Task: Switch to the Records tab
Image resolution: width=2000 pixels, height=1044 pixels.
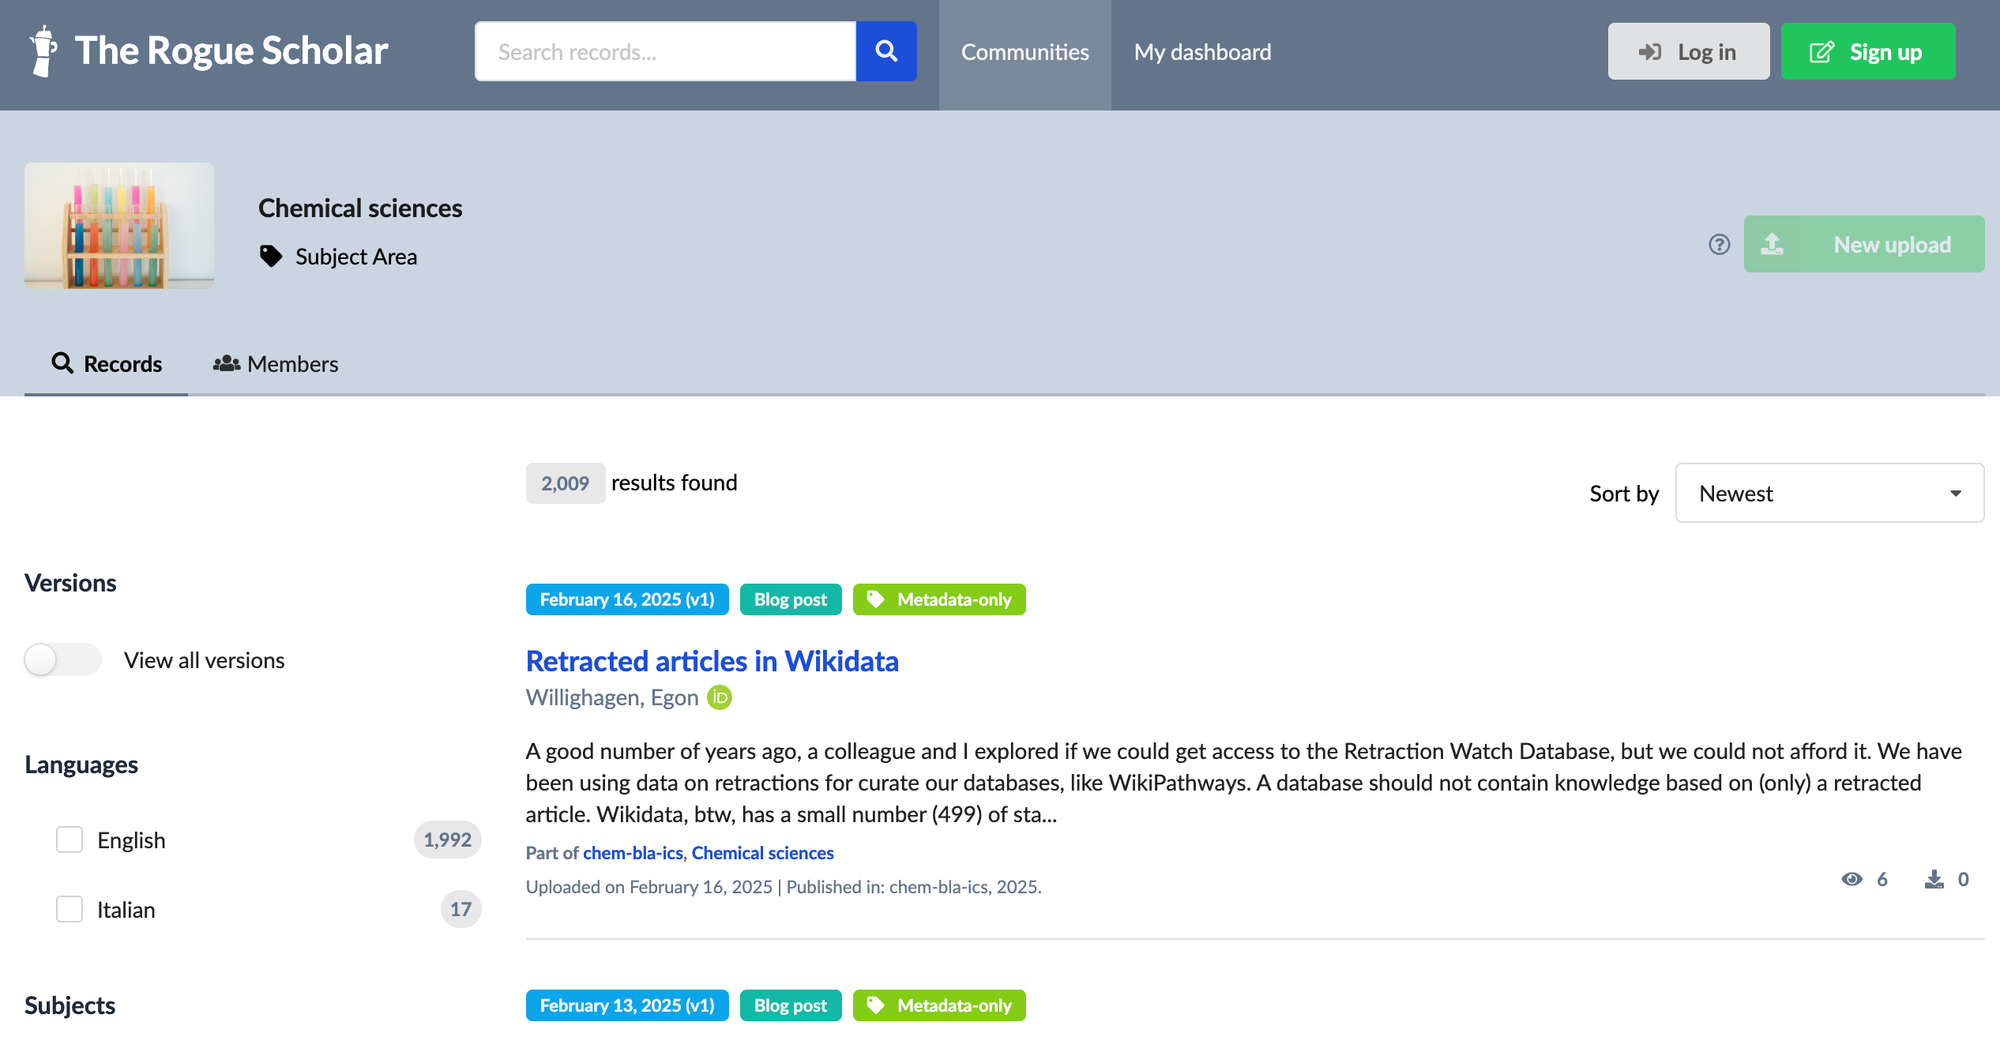Action: click(106, 364)
